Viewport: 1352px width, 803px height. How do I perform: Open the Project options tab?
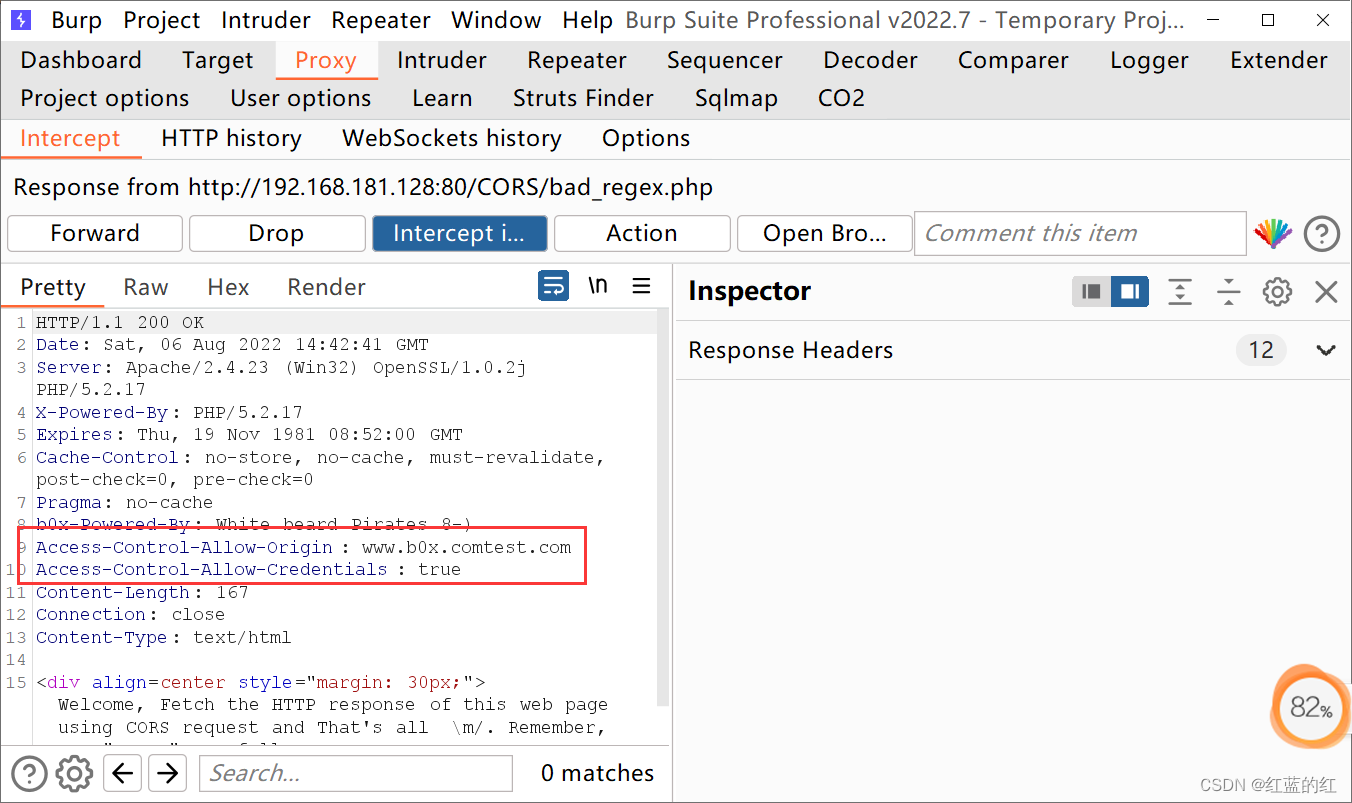(105, 98)
